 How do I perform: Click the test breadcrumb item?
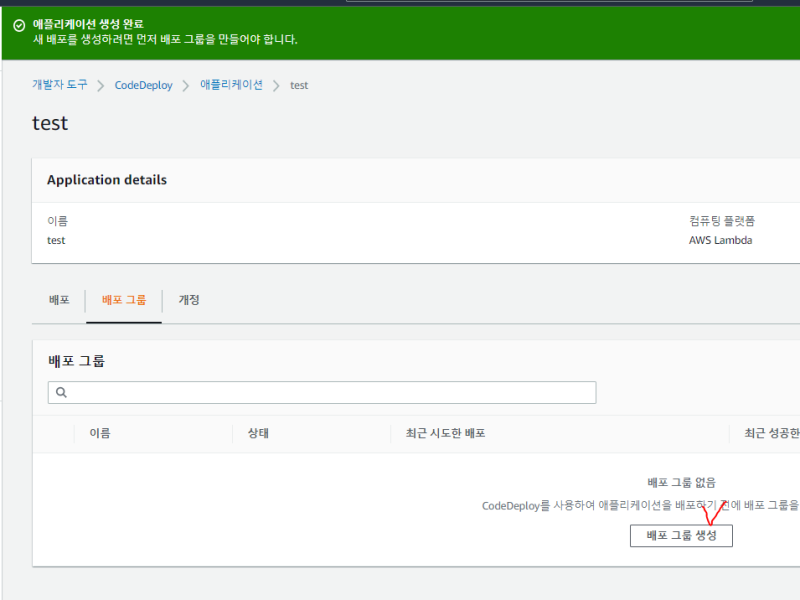[x=299, y=85]
